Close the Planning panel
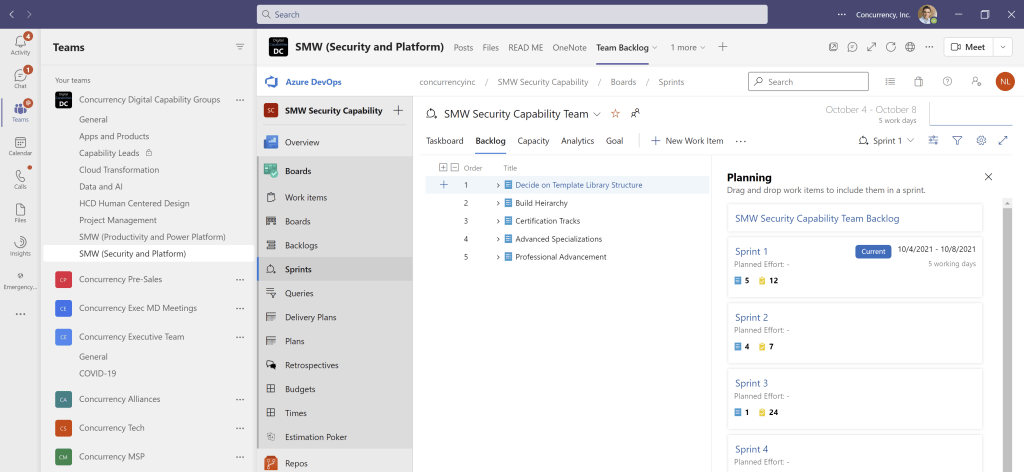This screenshot has width=1024, height=472. coord(988,177)
